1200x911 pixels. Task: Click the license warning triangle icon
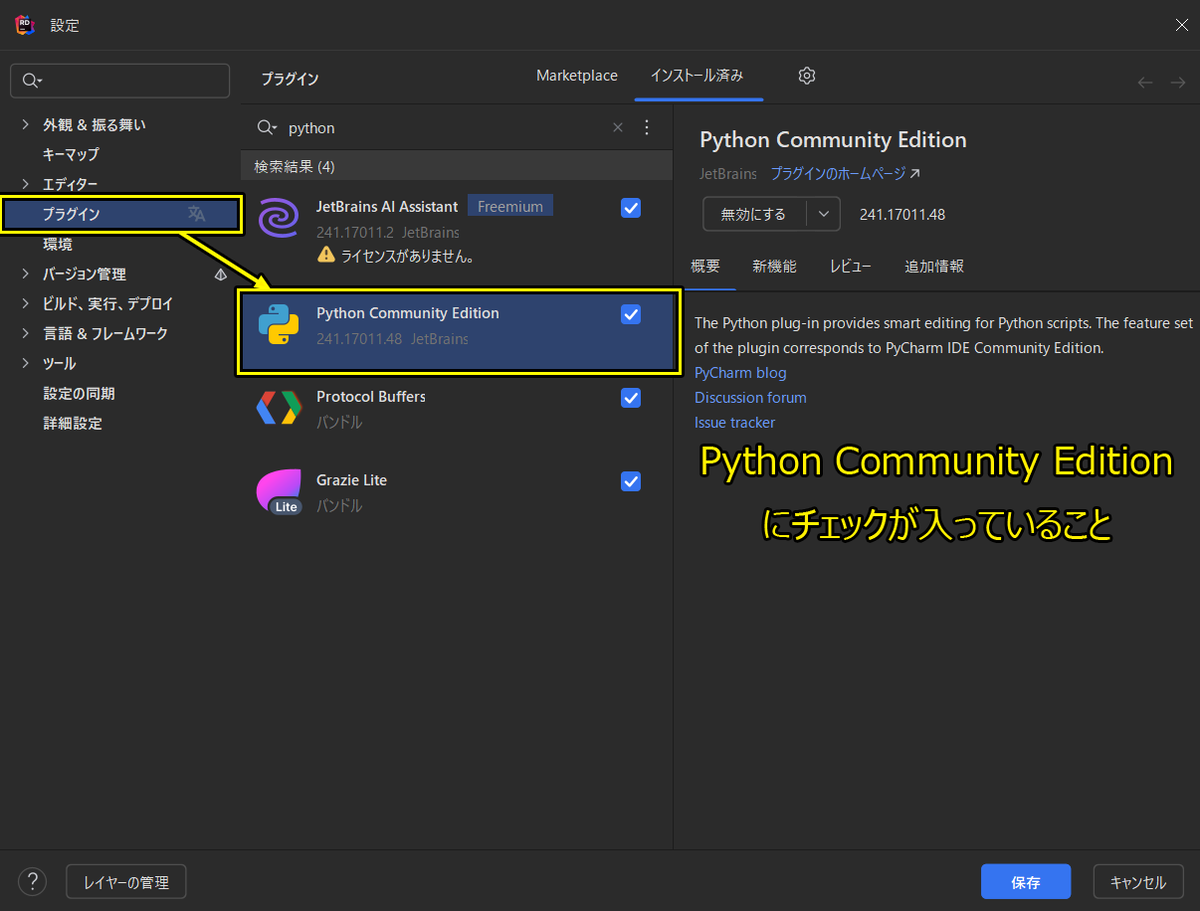(326, 255)
